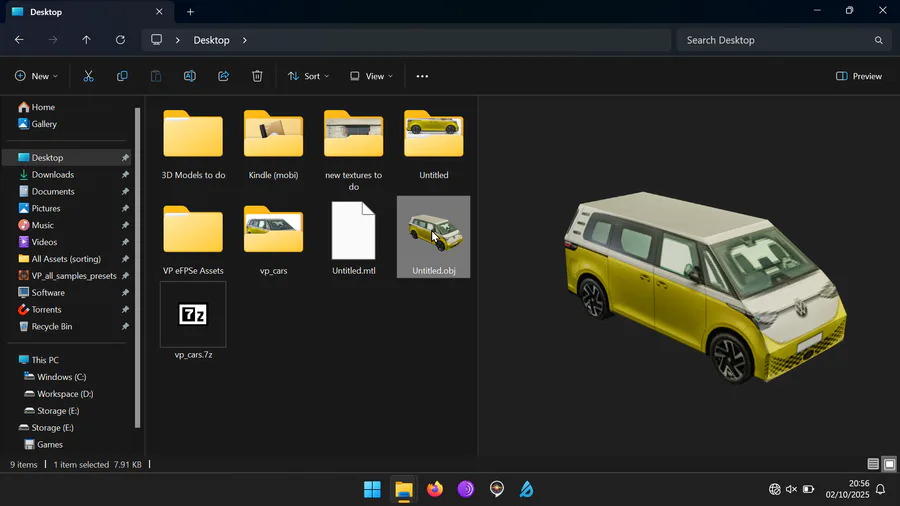900x506 pixels.
Task: Close the Desktop tab
Action: [x=159, y=11]
